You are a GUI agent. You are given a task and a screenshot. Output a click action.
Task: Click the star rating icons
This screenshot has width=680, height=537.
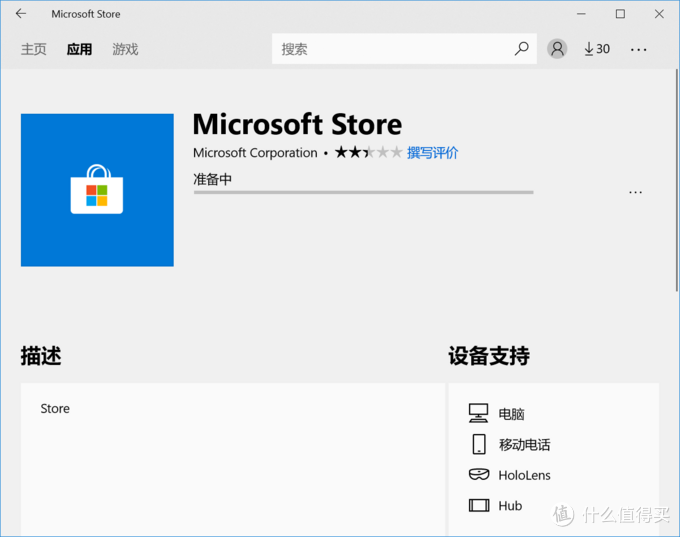(x=368, y=153)
